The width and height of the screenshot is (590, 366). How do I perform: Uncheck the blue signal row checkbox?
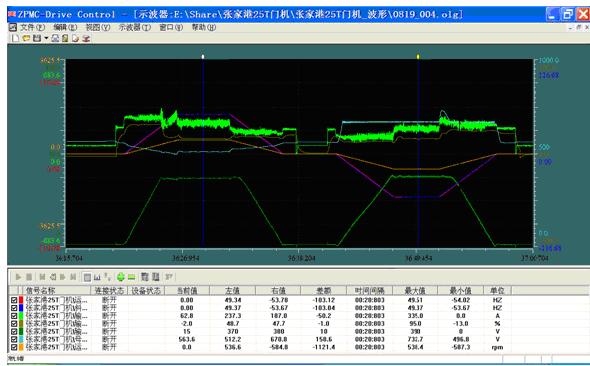point(14,308)
